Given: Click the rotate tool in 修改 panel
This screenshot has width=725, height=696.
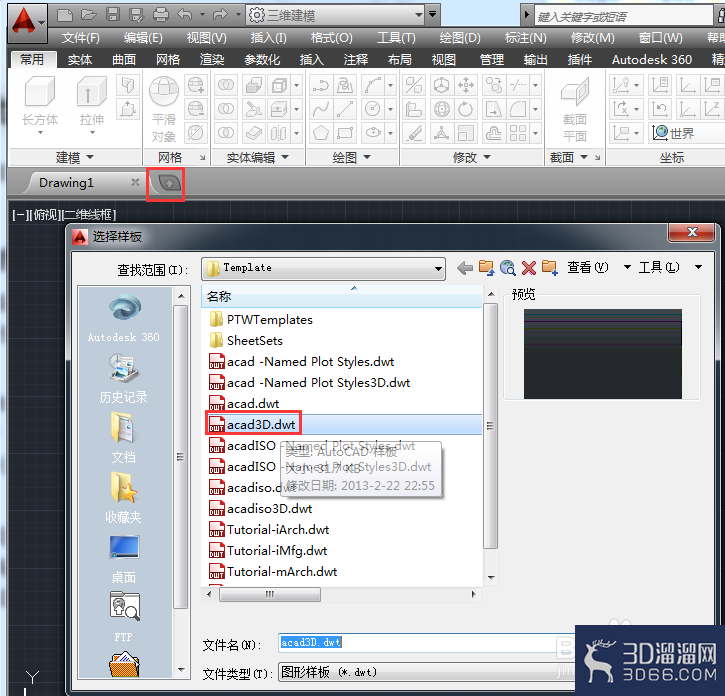Looking at the screenshot, I should click(466, 109).
